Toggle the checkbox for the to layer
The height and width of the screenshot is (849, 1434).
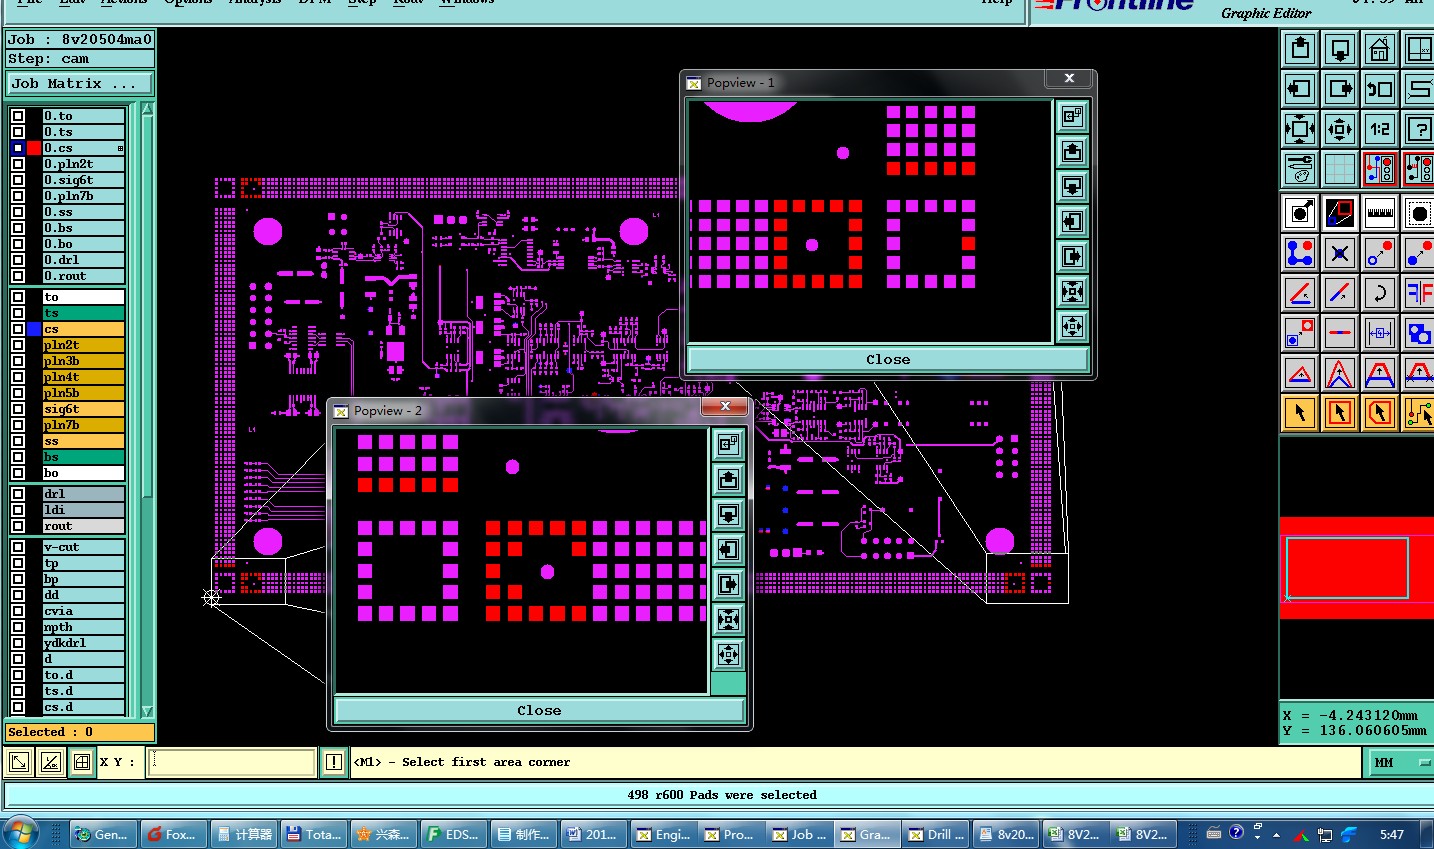point(18,297)
